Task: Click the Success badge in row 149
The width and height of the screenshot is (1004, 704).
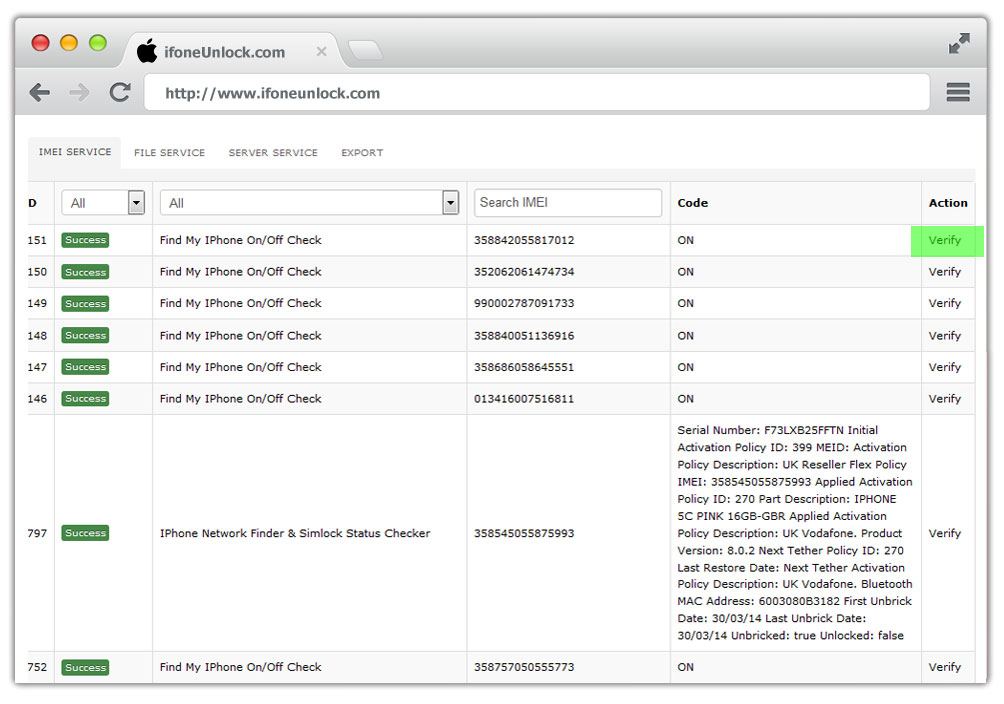Action: 85,303
